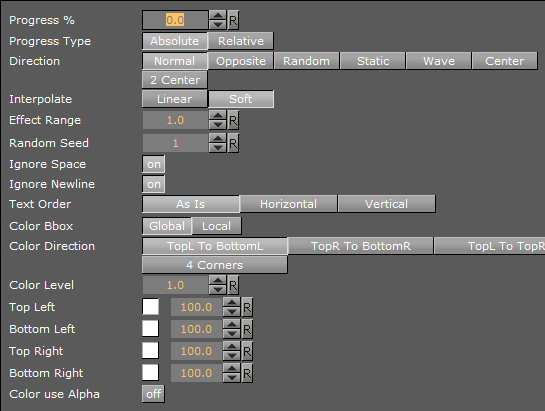The width and height of the screenshot is (545, 411).
Task: Select Center direction
Action: (x=505, y=61)
